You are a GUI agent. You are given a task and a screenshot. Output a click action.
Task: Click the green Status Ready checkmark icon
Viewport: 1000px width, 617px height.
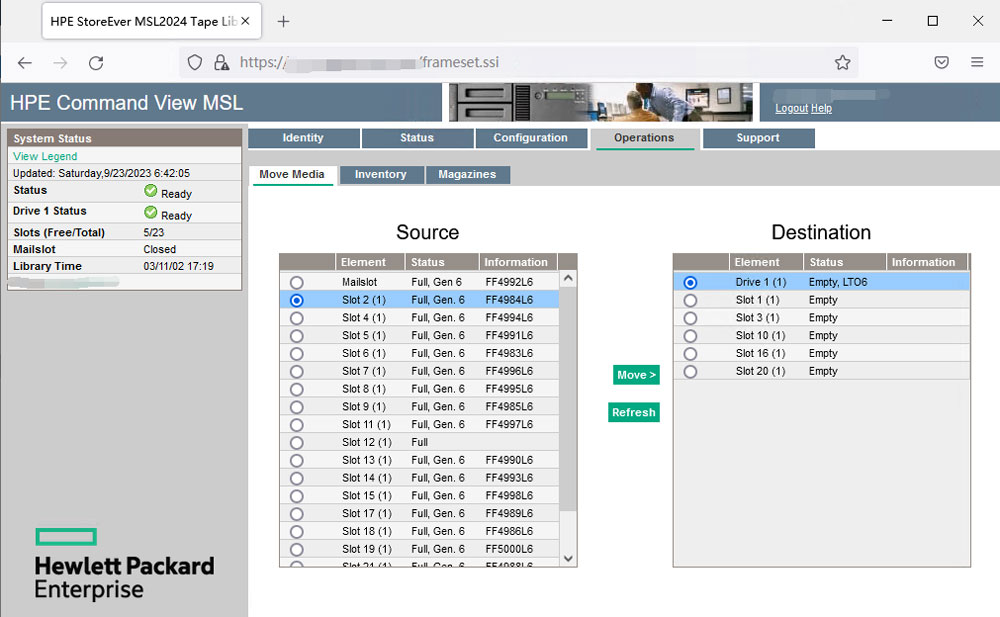pos(151,191)
